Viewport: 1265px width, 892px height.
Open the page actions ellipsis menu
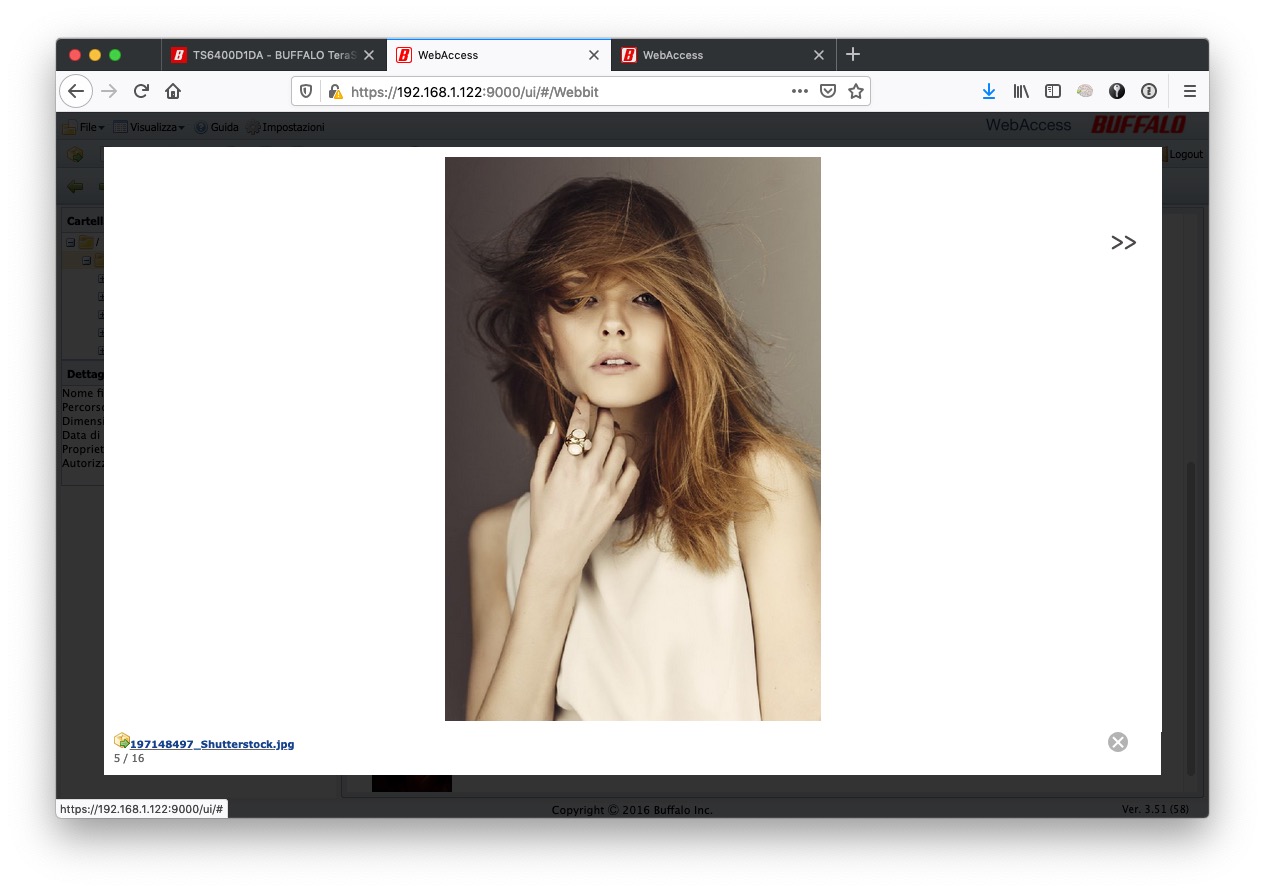799,91
